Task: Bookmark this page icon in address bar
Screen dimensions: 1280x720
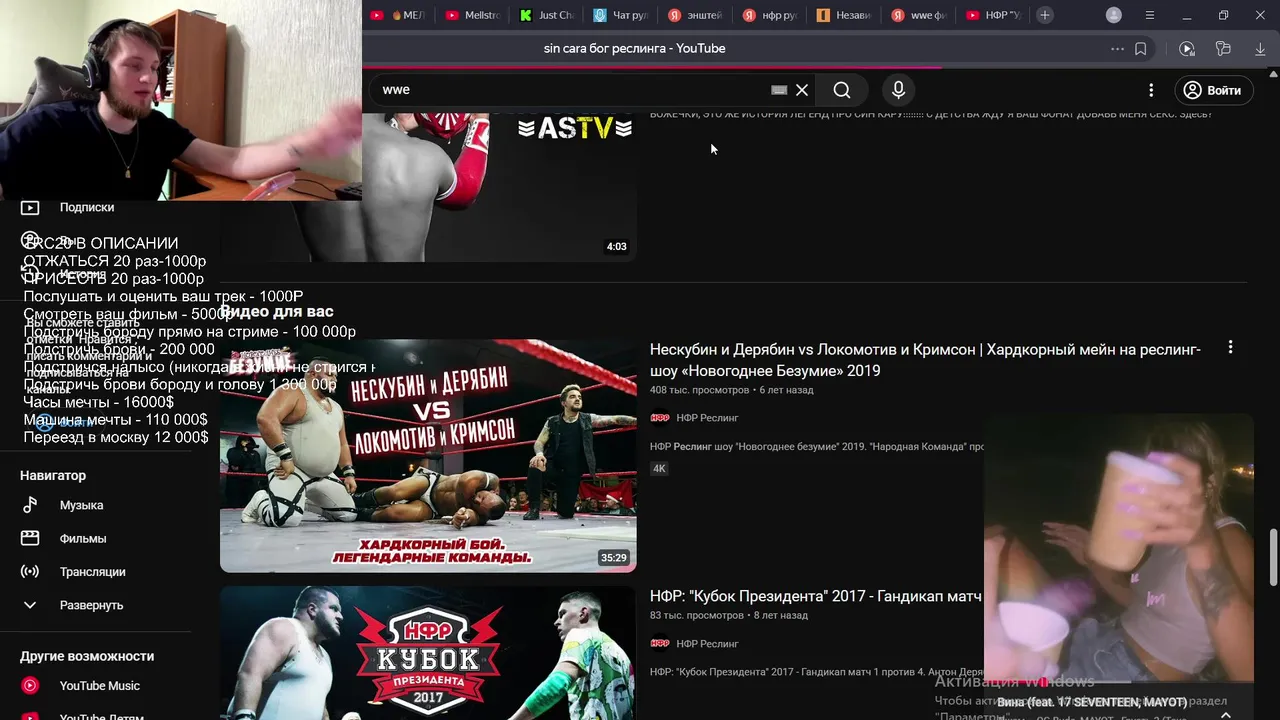Action: pyautogui.click(x=1140, y=48)
